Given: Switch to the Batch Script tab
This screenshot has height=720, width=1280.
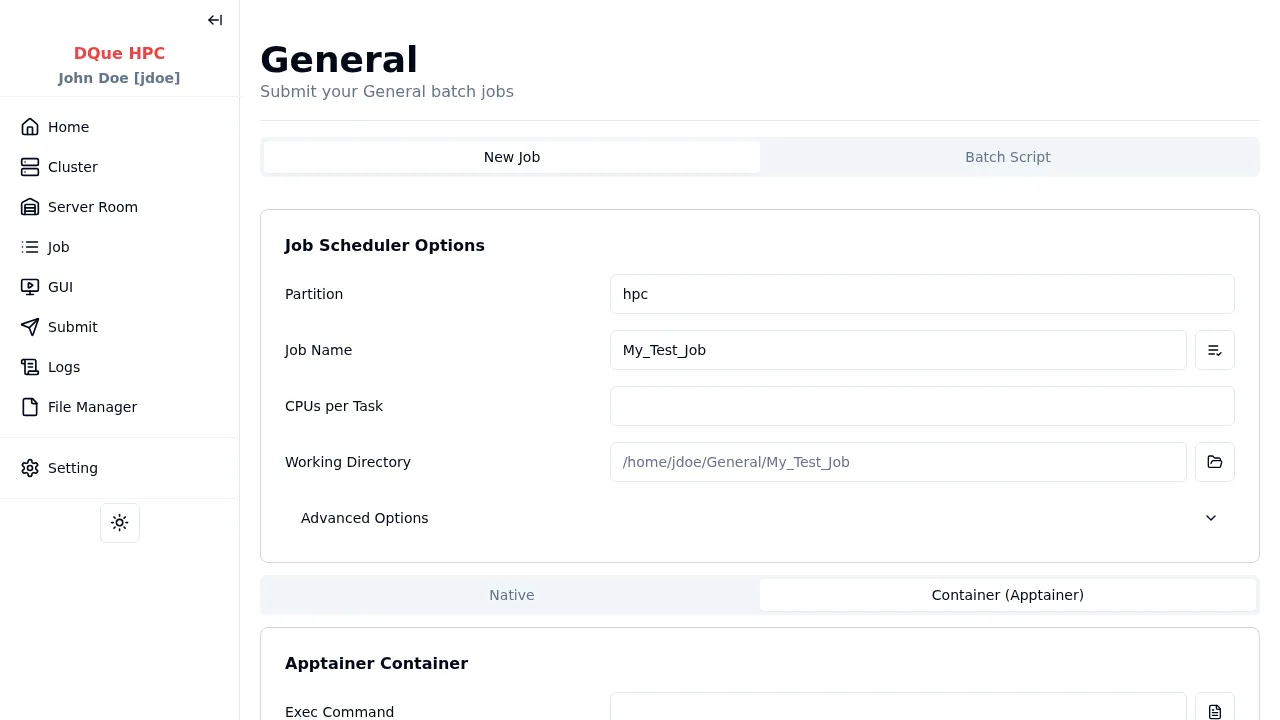Looking at the screenshot, I should point(1007,157).
